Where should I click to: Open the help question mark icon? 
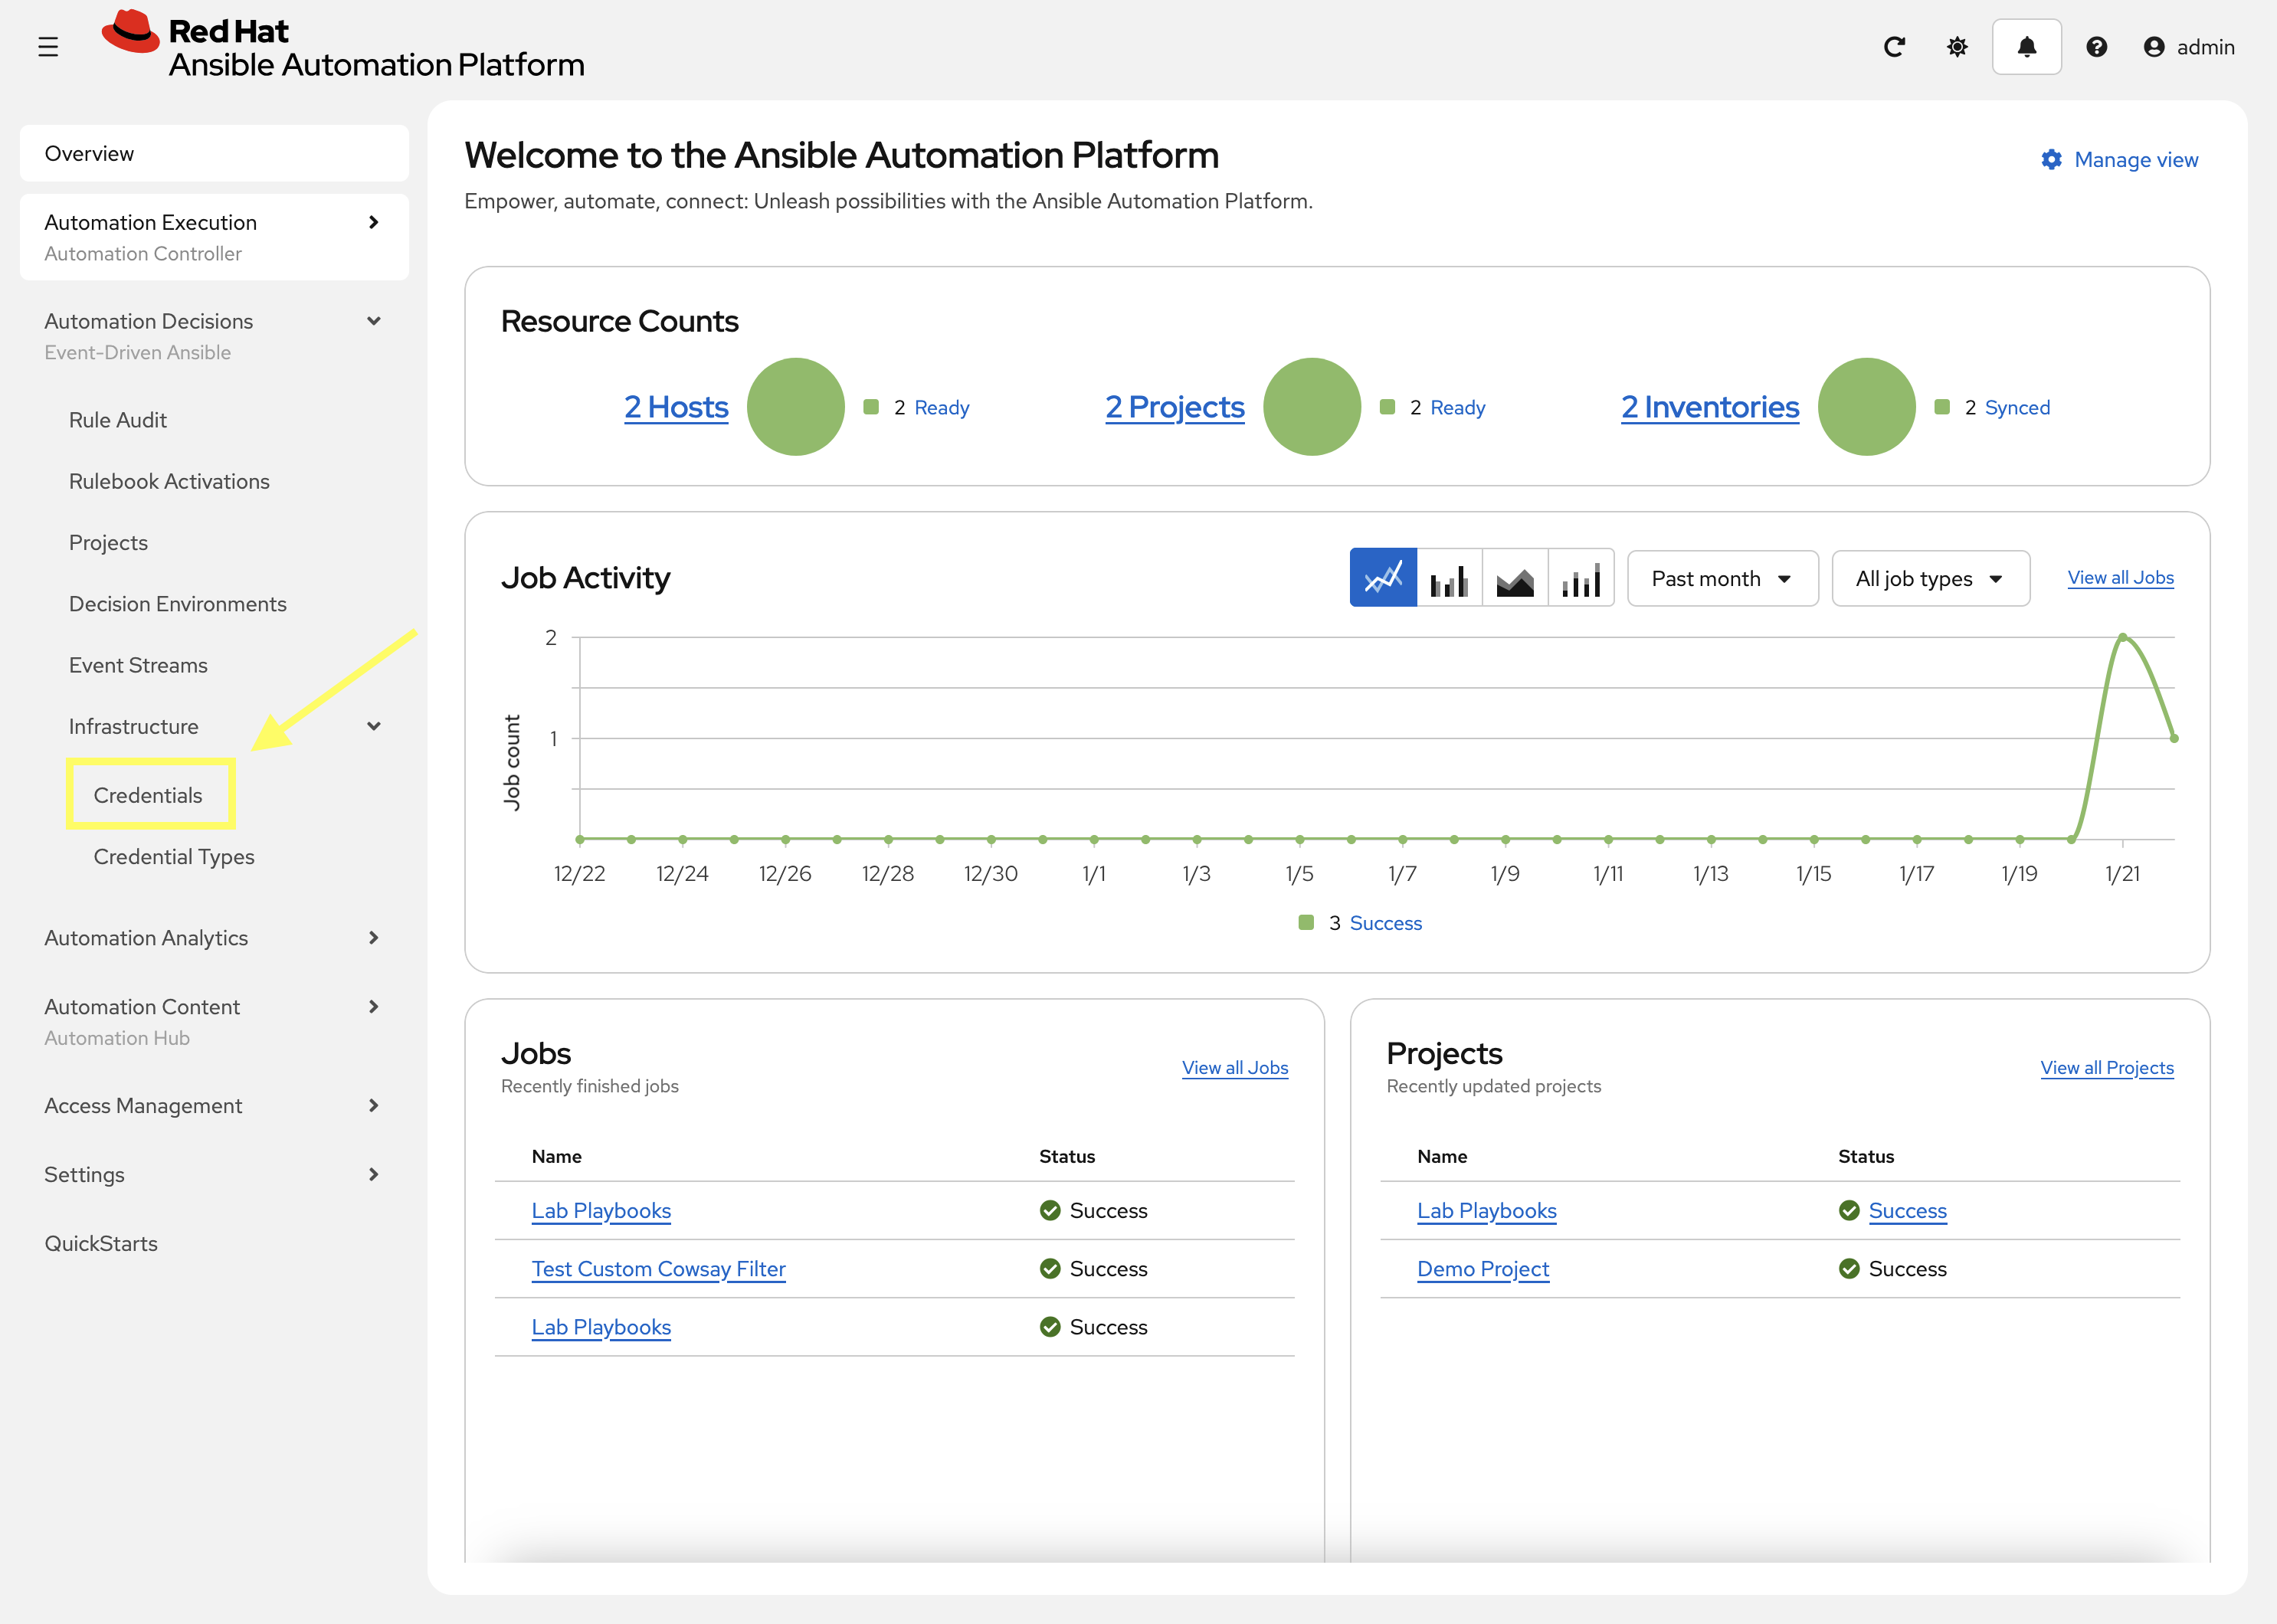click(x=2096, y=47)
